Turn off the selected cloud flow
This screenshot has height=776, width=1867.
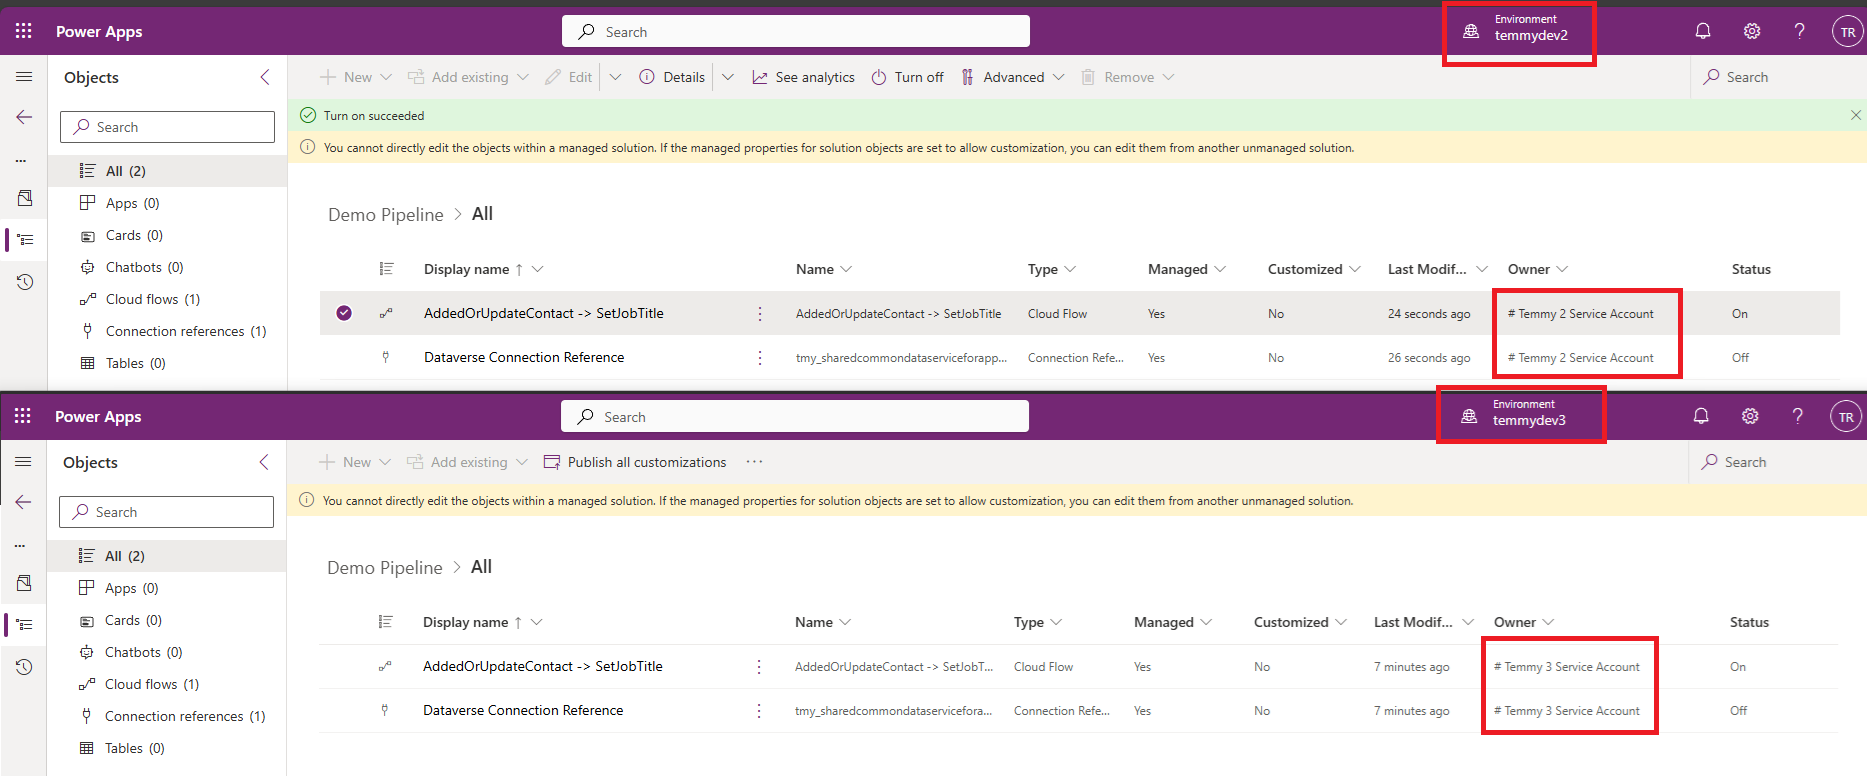coord(907,77)
